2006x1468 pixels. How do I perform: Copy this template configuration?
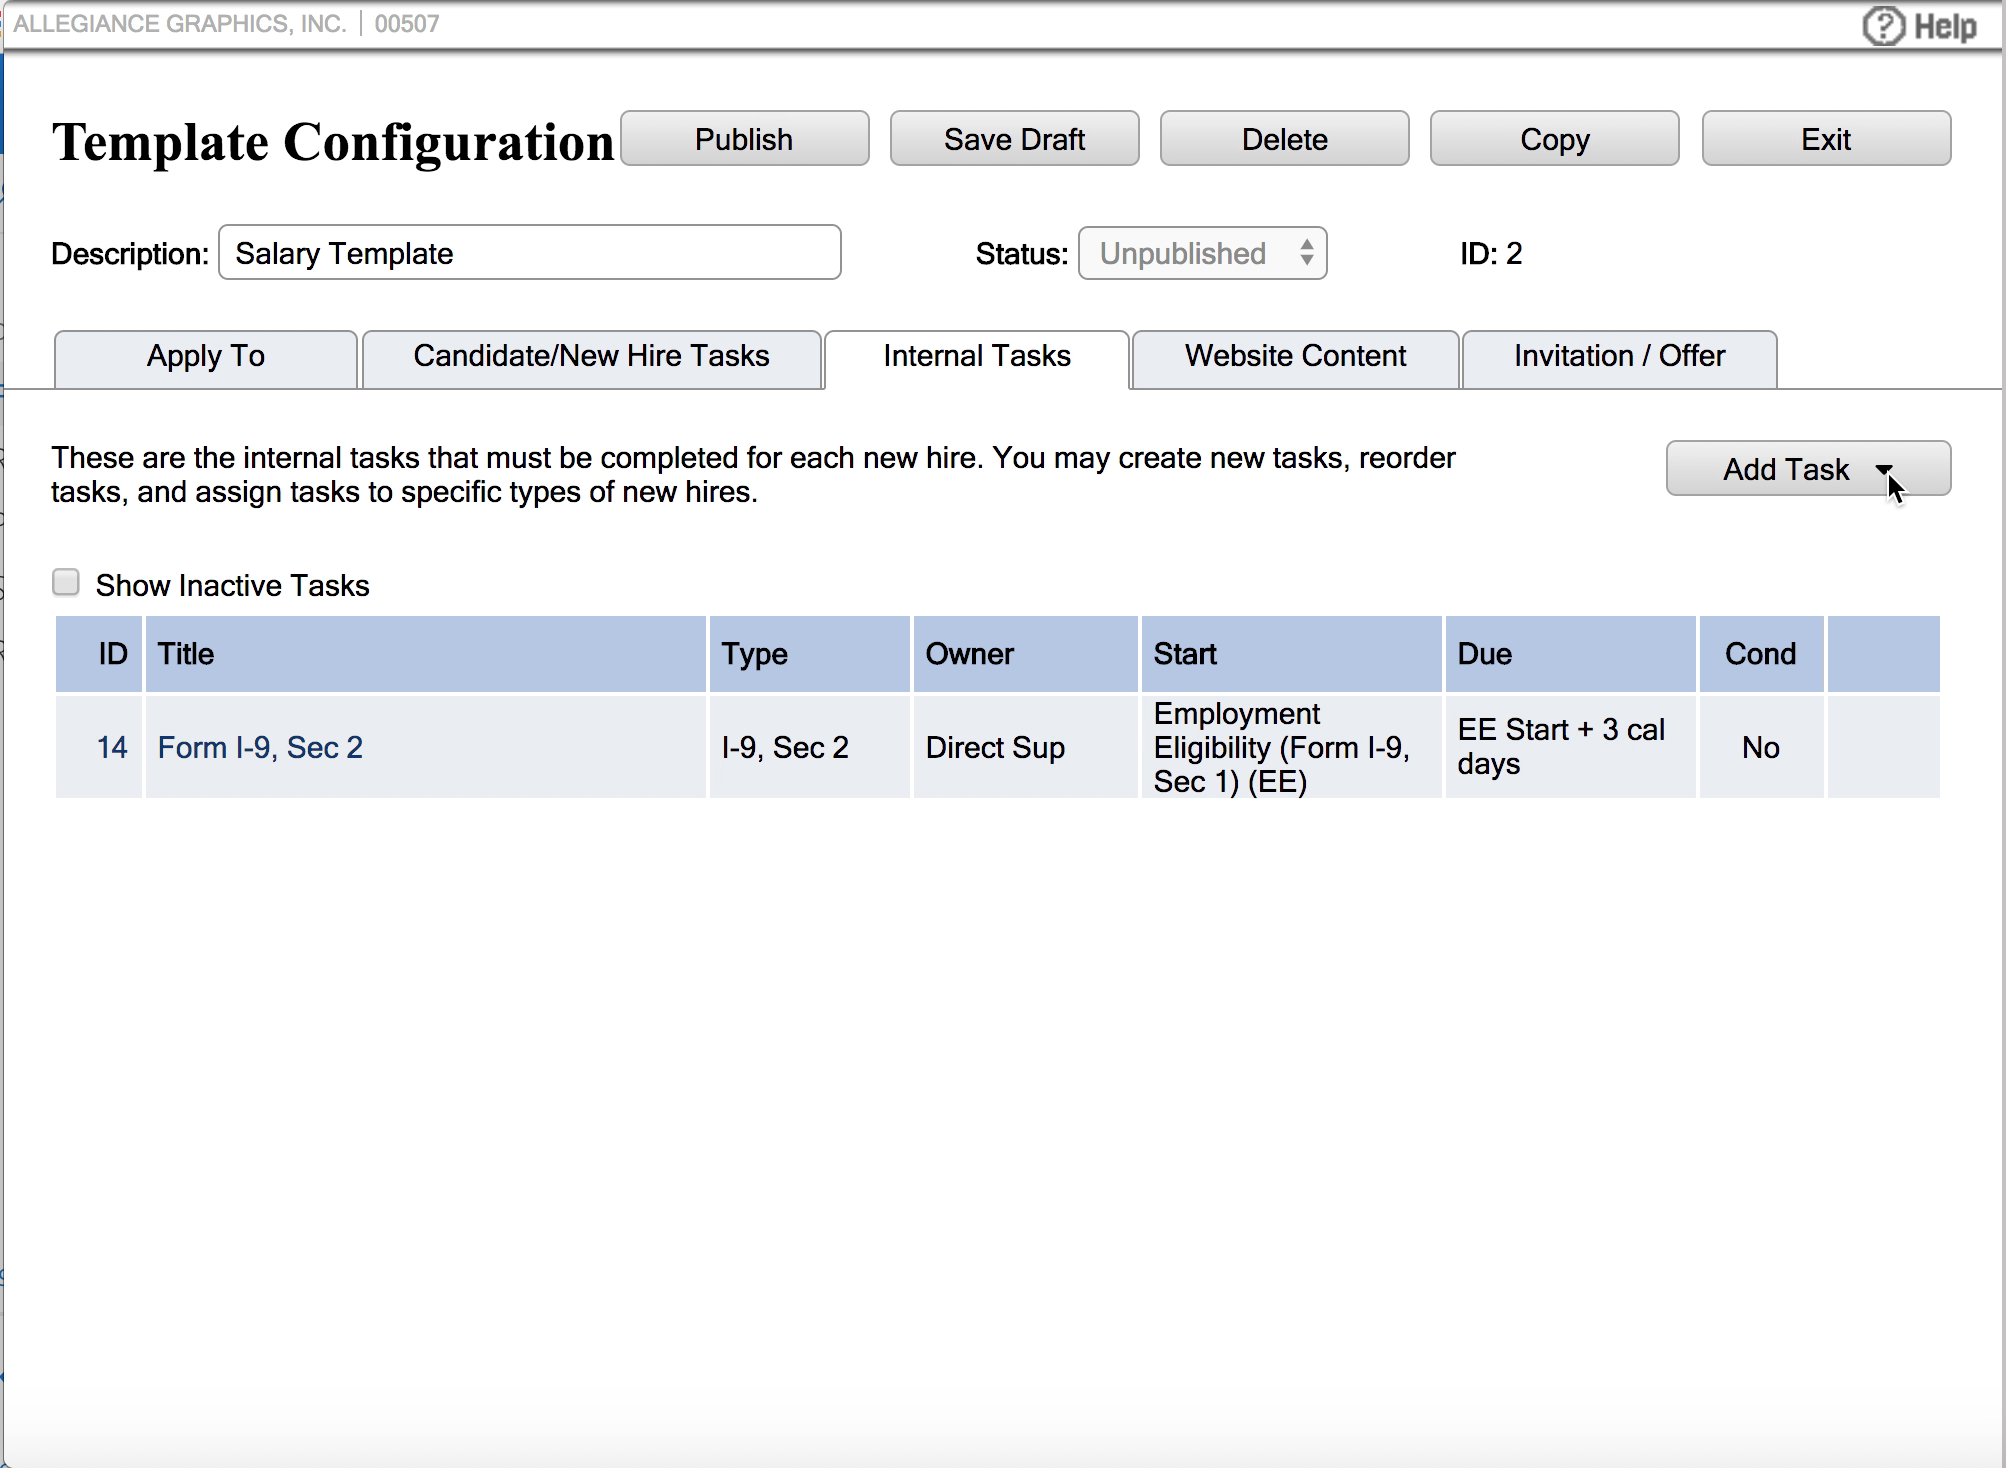coord(1553,138)
